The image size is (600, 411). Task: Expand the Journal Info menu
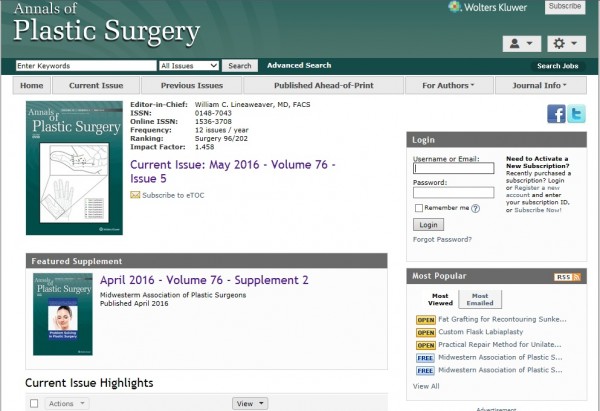(x=541, y=85)
